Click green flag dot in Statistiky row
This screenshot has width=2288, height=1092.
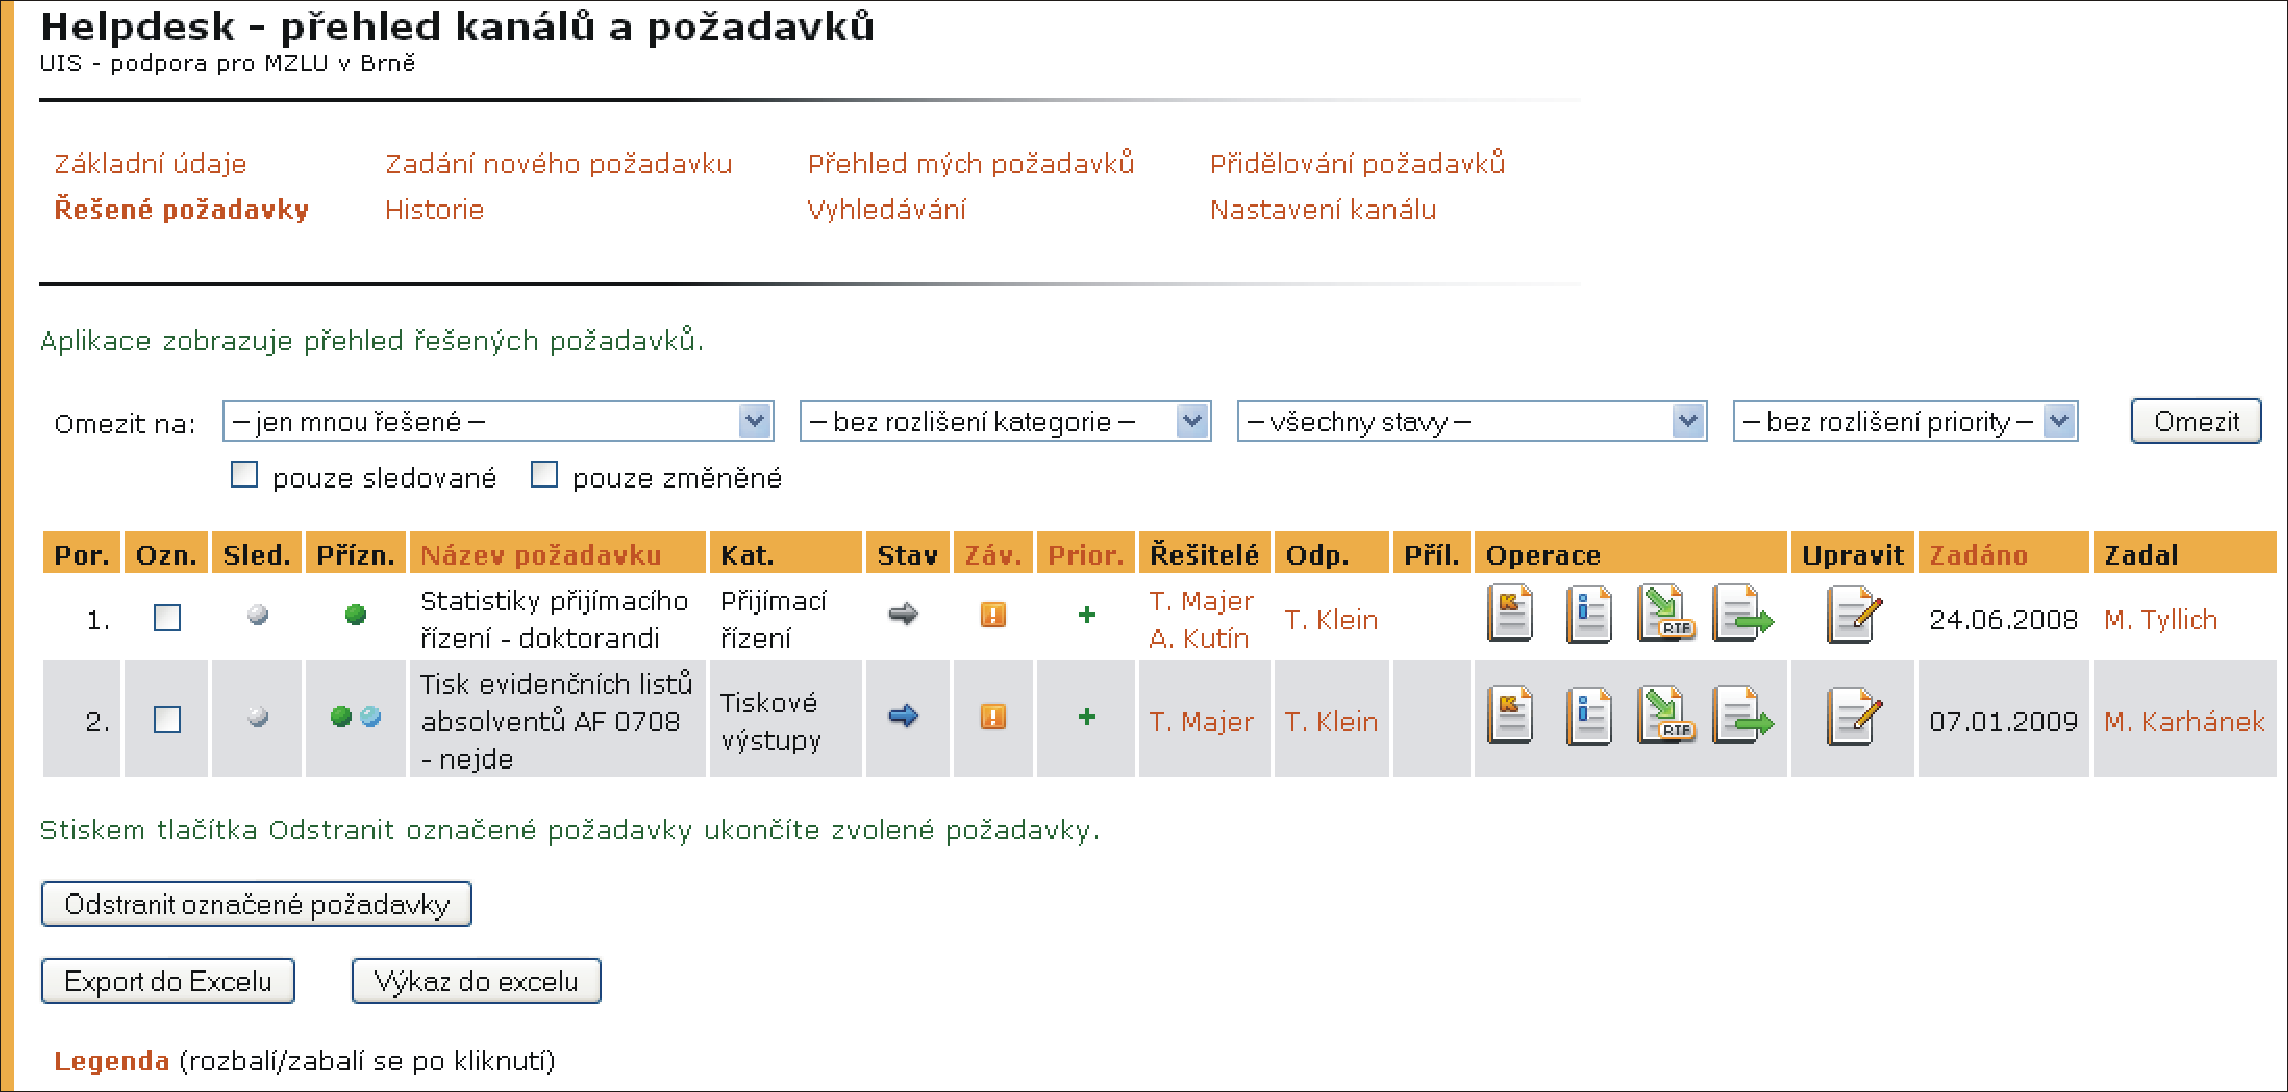tap(355, 615)
